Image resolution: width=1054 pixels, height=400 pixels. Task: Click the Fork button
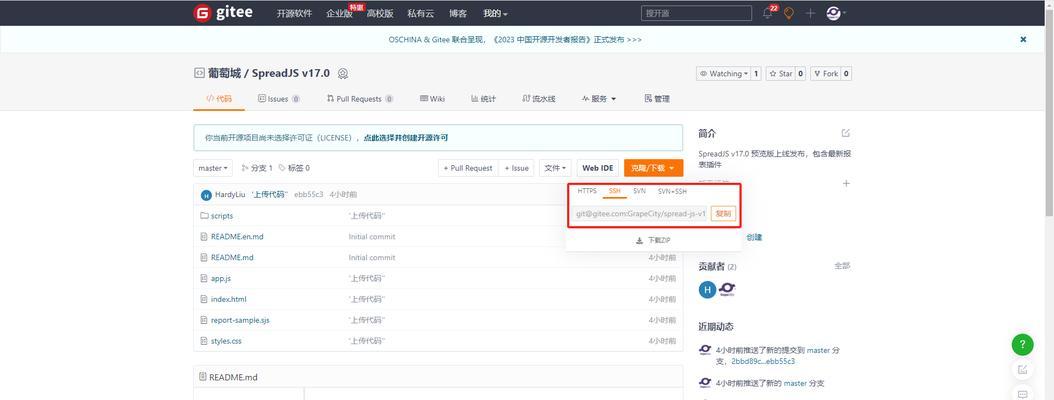[x=825, y=74]
